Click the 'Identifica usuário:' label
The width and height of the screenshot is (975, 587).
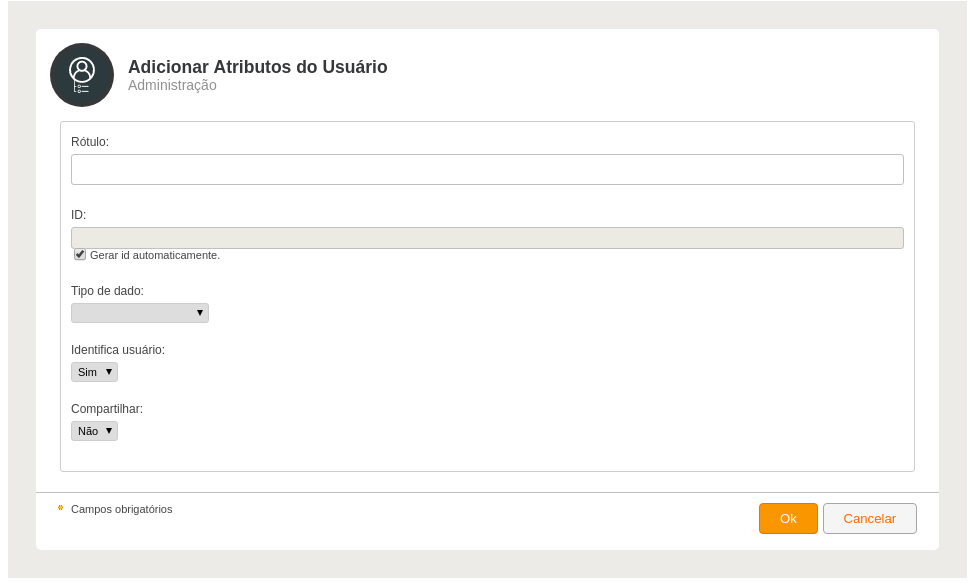click(x=118, y=350)
